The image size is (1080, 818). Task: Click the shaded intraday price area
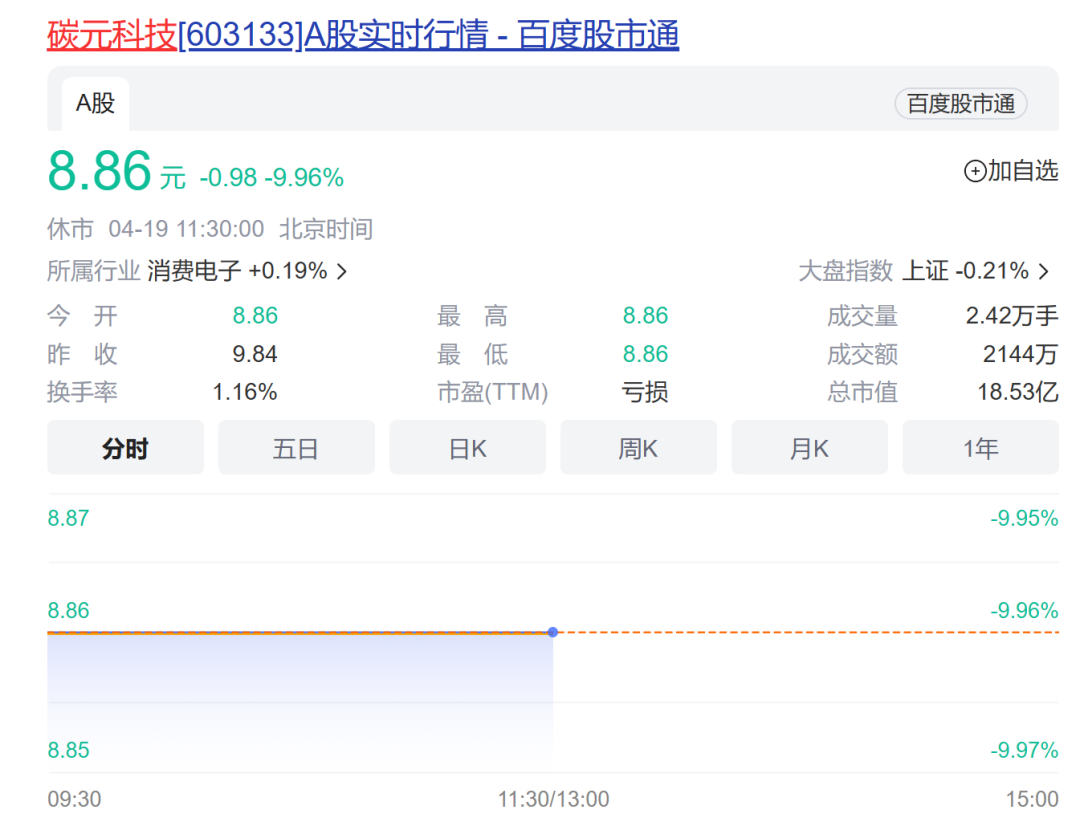tap(300, 701)
